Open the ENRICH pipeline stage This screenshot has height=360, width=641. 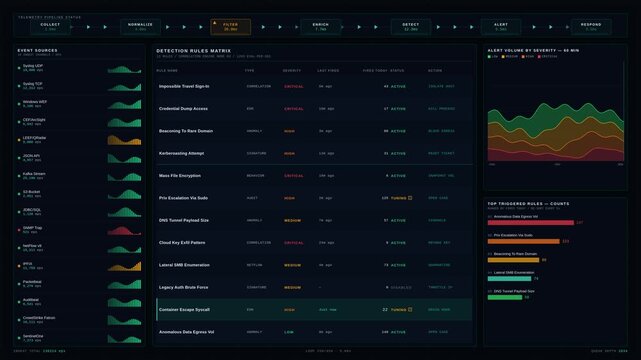click(320, 27)
